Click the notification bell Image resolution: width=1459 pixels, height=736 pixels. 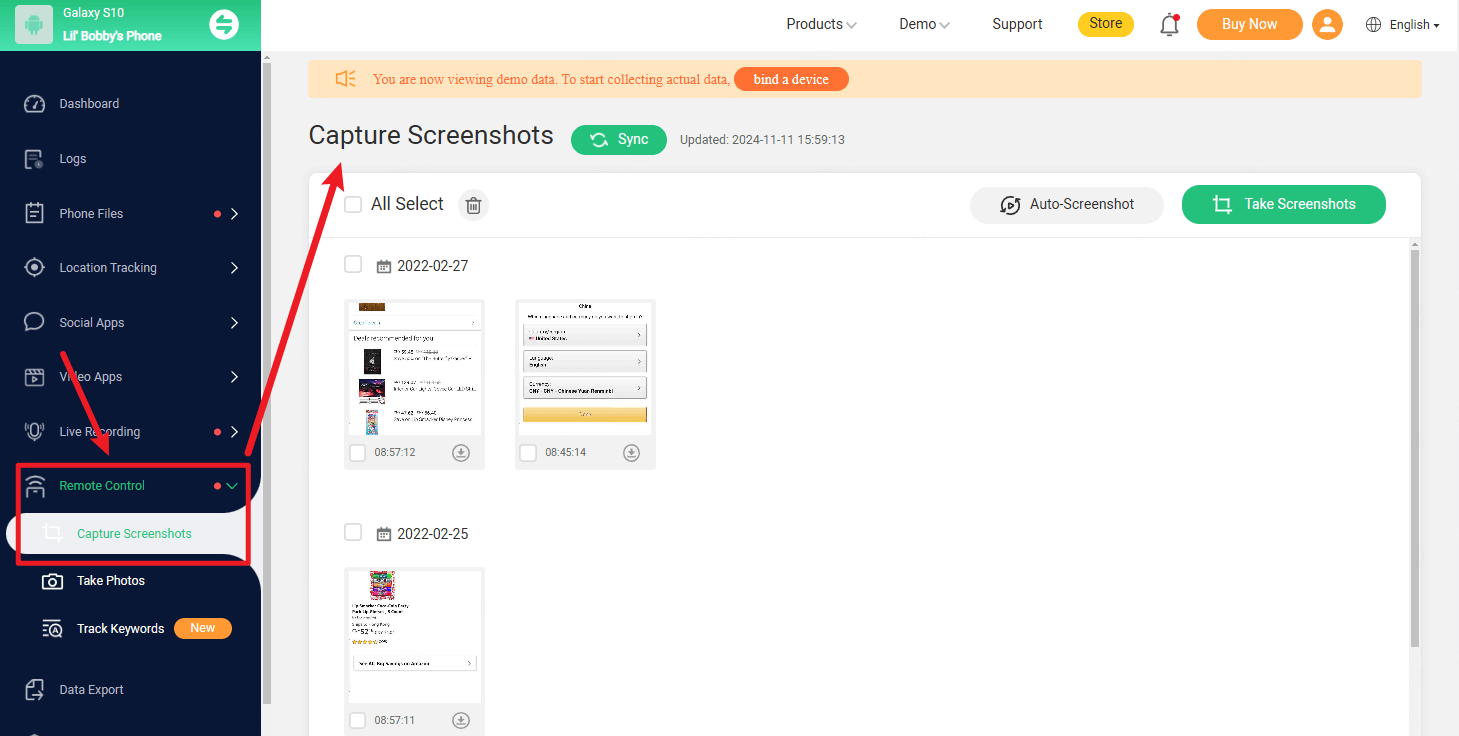(1169, 24)
